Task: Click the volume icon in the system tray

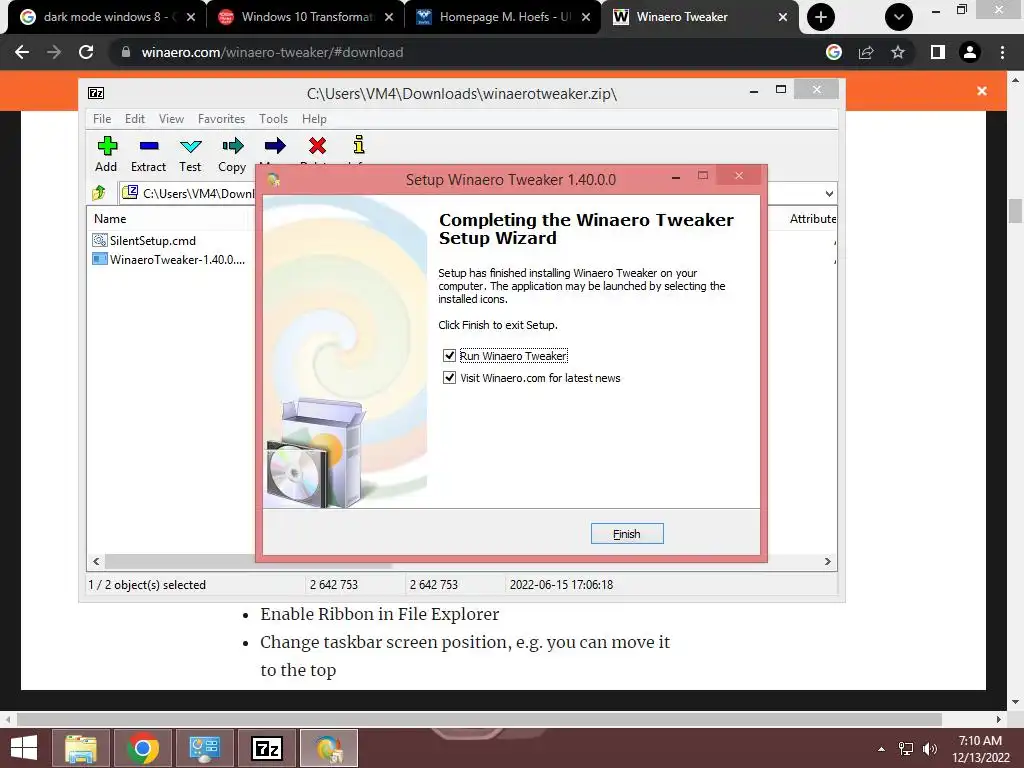Action: 930,749
